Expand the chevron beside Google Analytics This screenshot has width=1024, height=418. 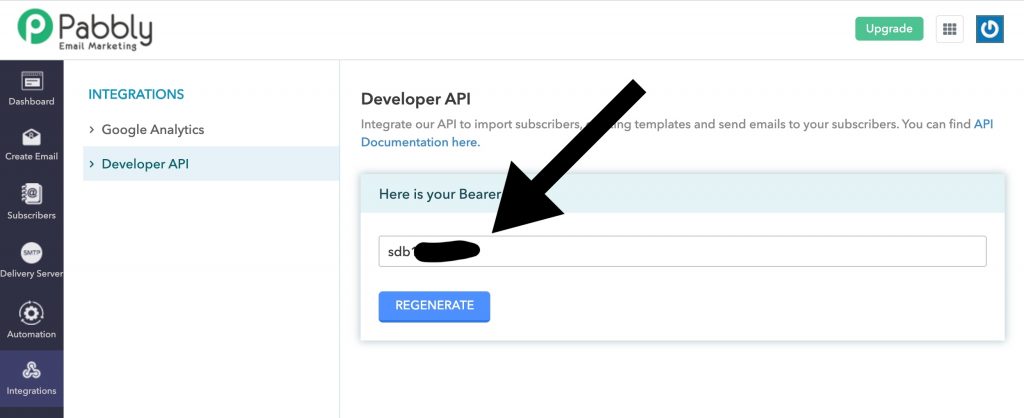92,130
